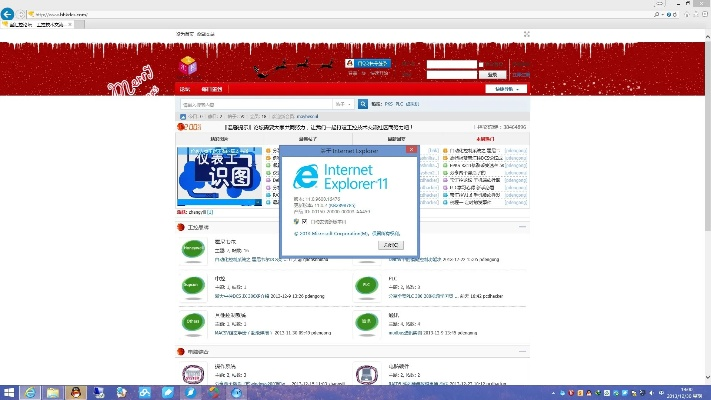This screenshot has width=711, height=400.
Task: Open the green Supcon forum icon
Action: click(193, 285)
